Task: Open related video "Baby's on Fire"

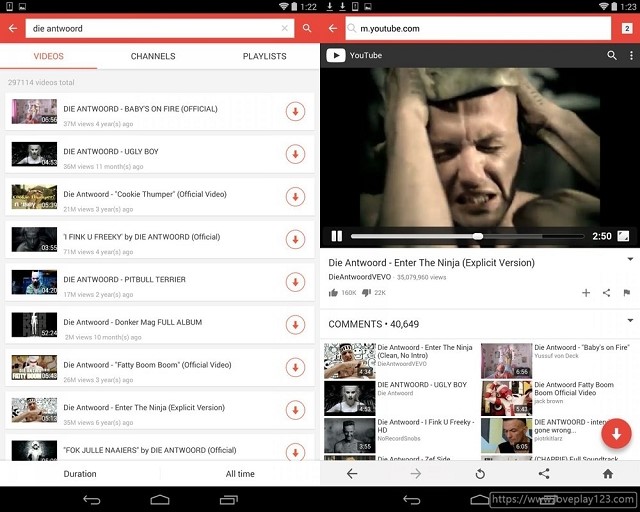Action: (582, 347)
